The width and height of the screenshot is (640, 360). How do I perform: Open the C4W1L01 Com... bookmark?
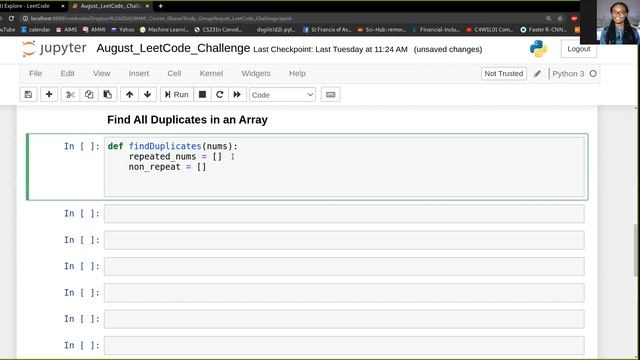click(490, 29)
